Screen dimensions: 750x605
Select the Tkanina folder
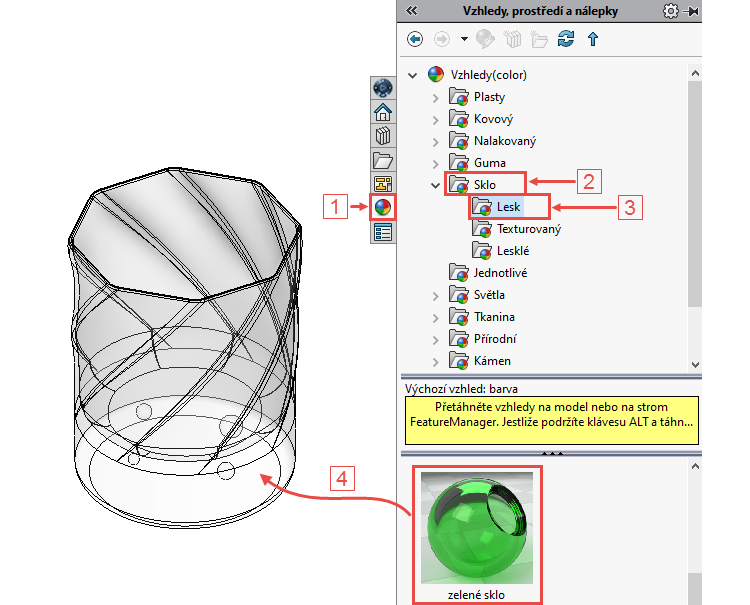point(494,317)
